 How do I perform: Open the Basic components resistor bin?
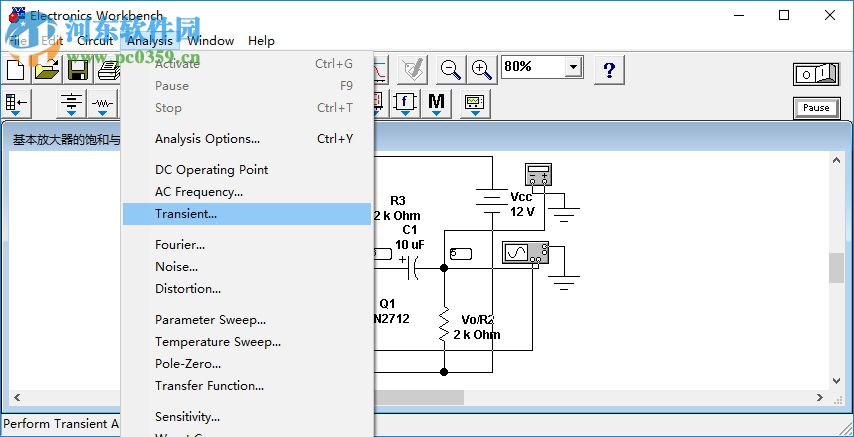(103, 104)
